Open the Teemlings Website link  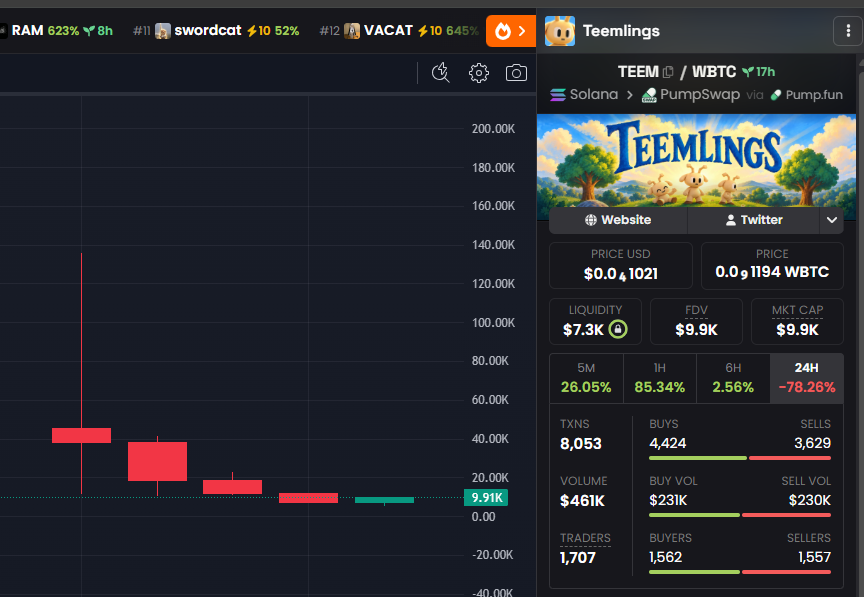click(x=618, y=220)
